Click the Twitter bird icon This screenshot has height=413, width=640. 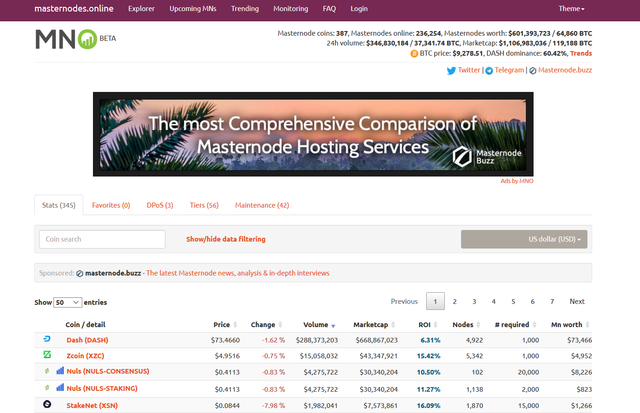pyautogui.click(x=451, y=71)
